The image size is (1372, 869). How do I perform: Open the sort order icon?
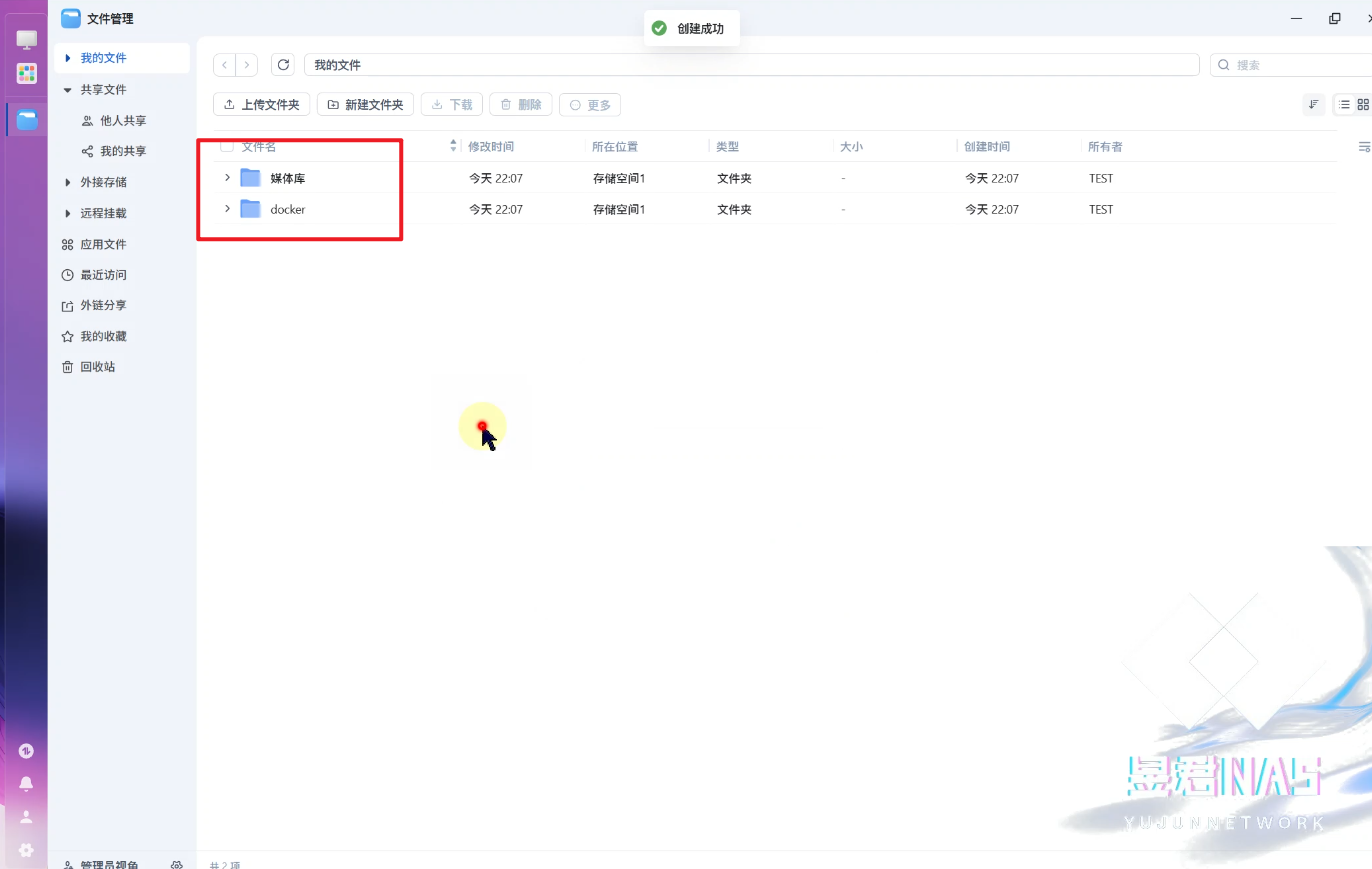[x=1314, y=104]
